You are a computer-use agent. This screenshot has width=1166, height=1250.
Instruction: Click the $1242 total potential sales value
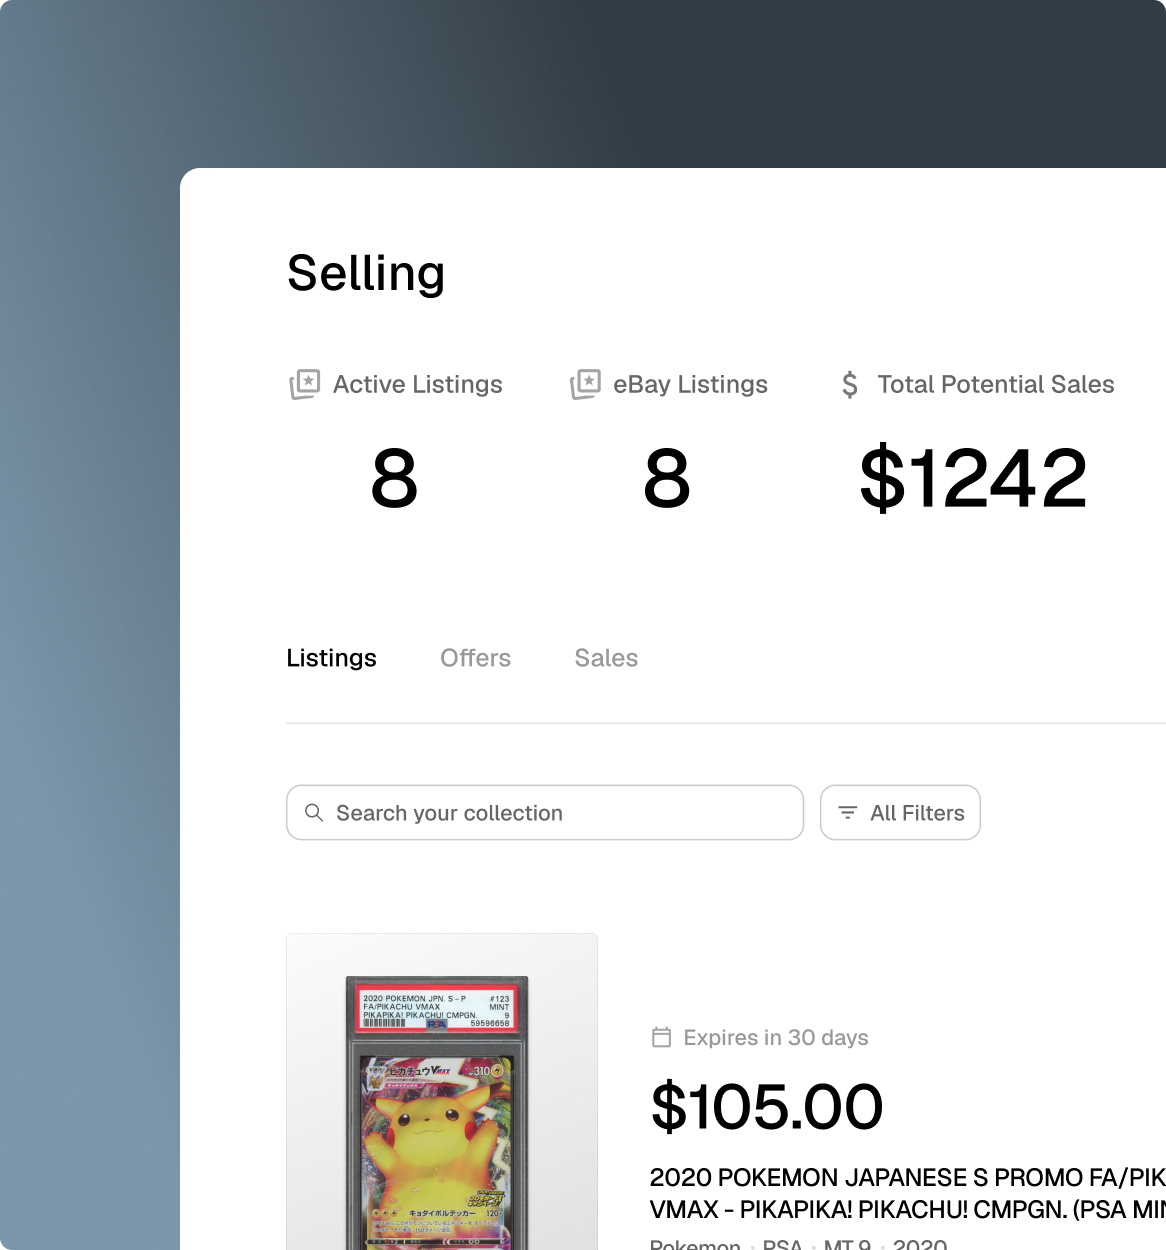click(x=973, y=479)
